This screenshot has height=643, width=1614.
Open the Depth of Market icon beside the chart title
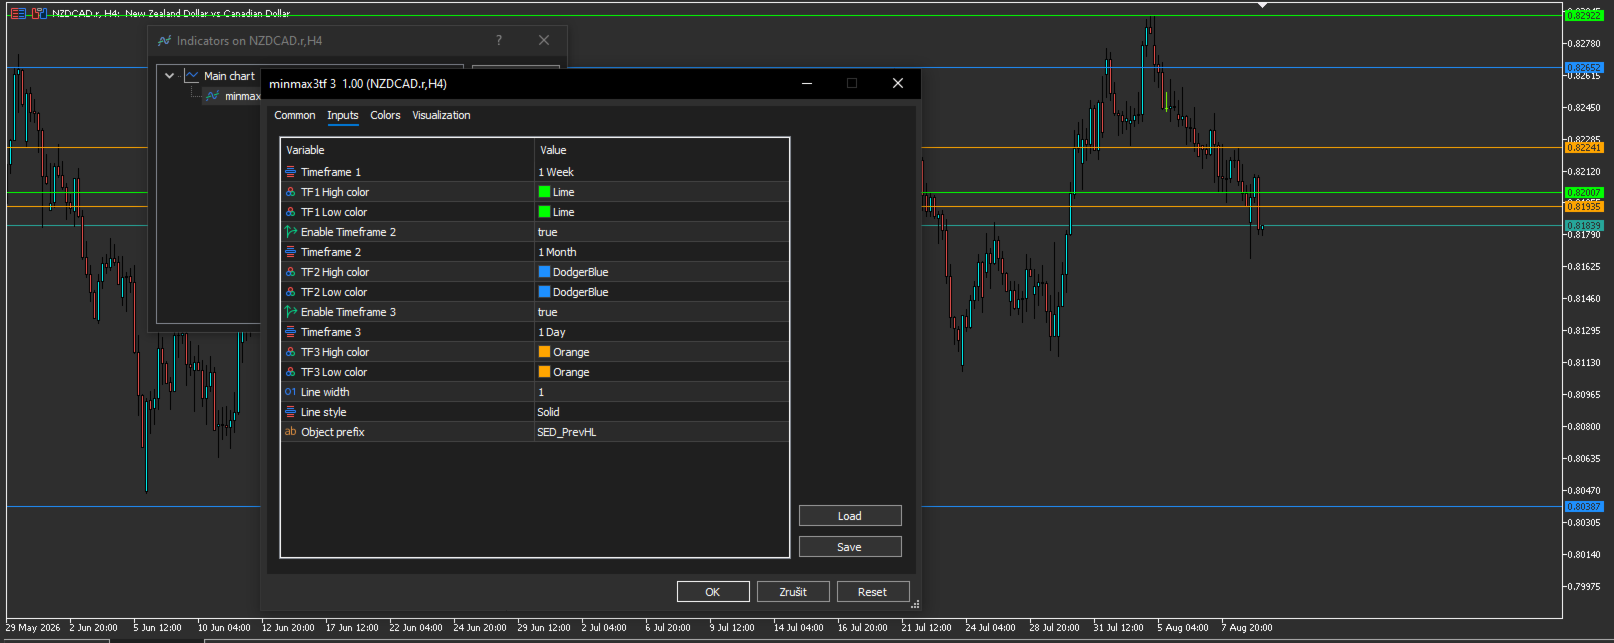(40, 13)
